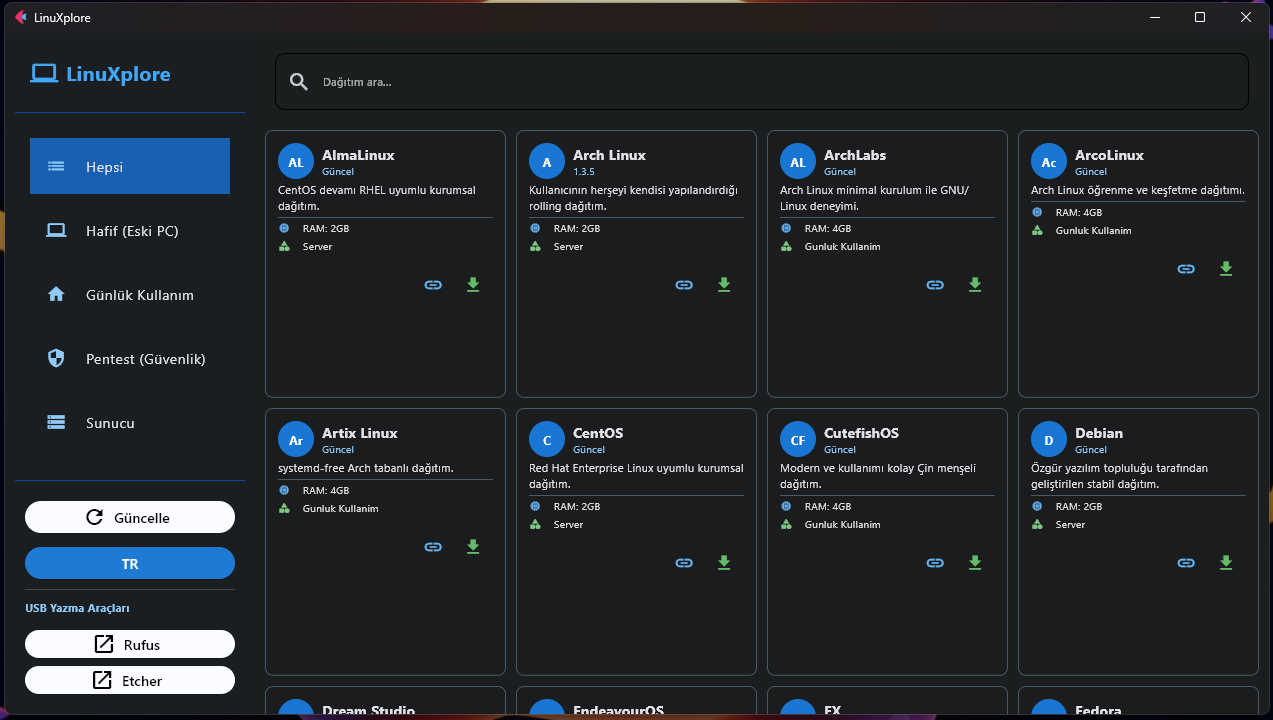Download Artix Linux using the green arrow
This screenshot has height=720, width=1273.
click(473, 547)
